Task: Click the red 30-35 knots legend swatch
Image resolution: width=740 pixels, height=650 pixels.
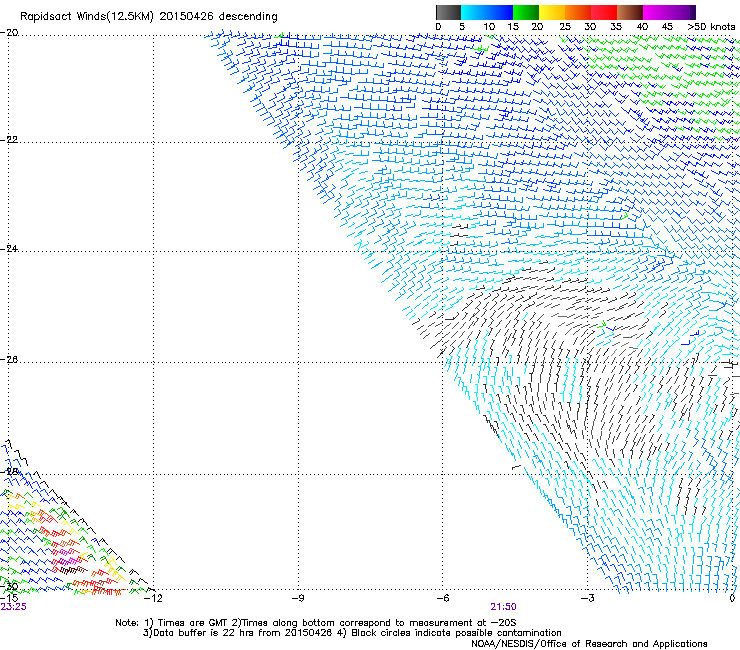Action: [x=604, y=12]
